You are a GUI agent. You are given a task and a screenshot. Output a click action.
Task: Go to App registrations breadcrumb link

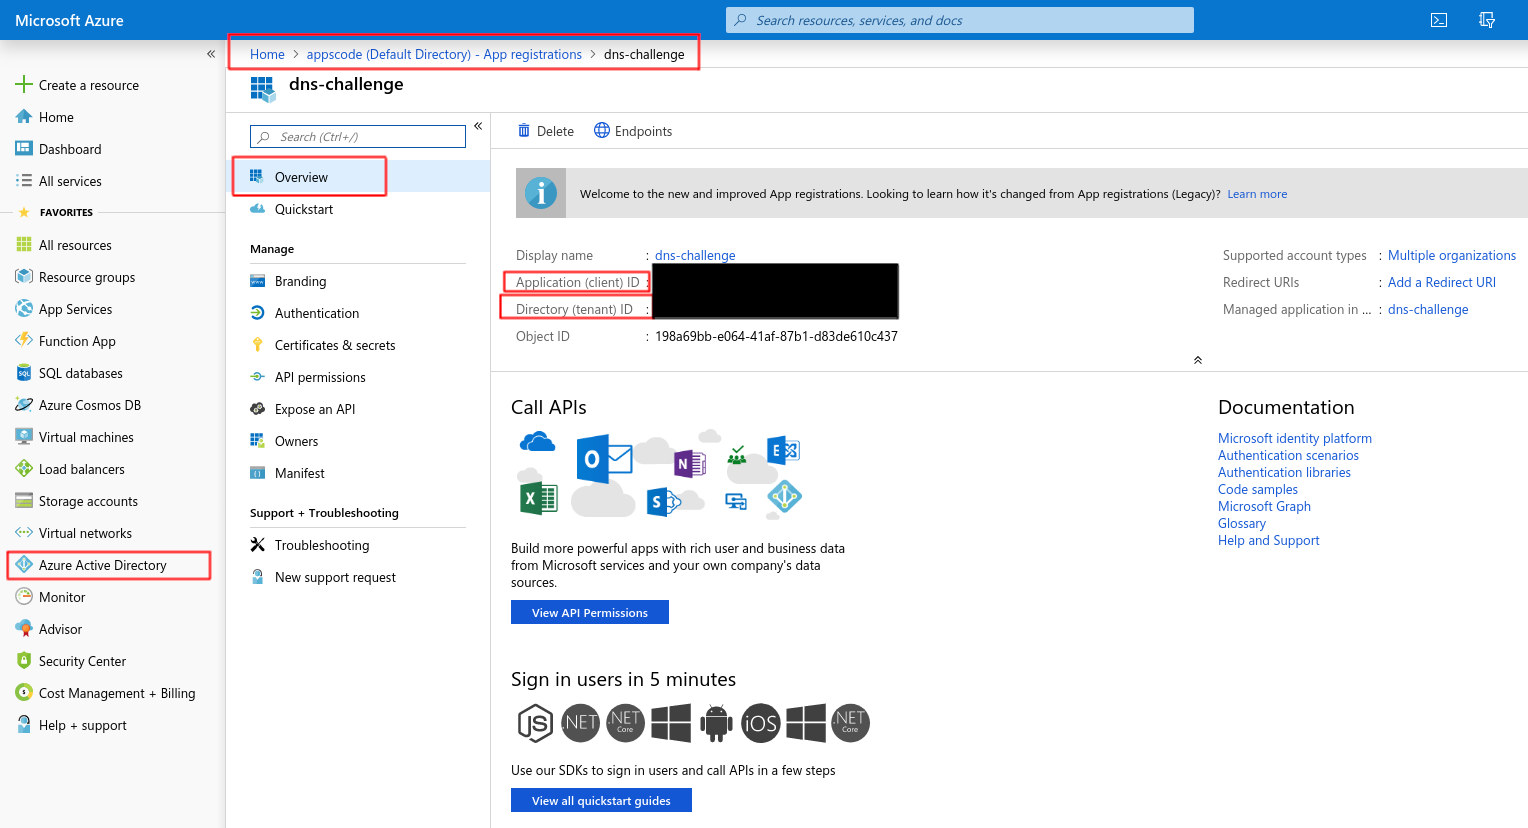point(444,54)
